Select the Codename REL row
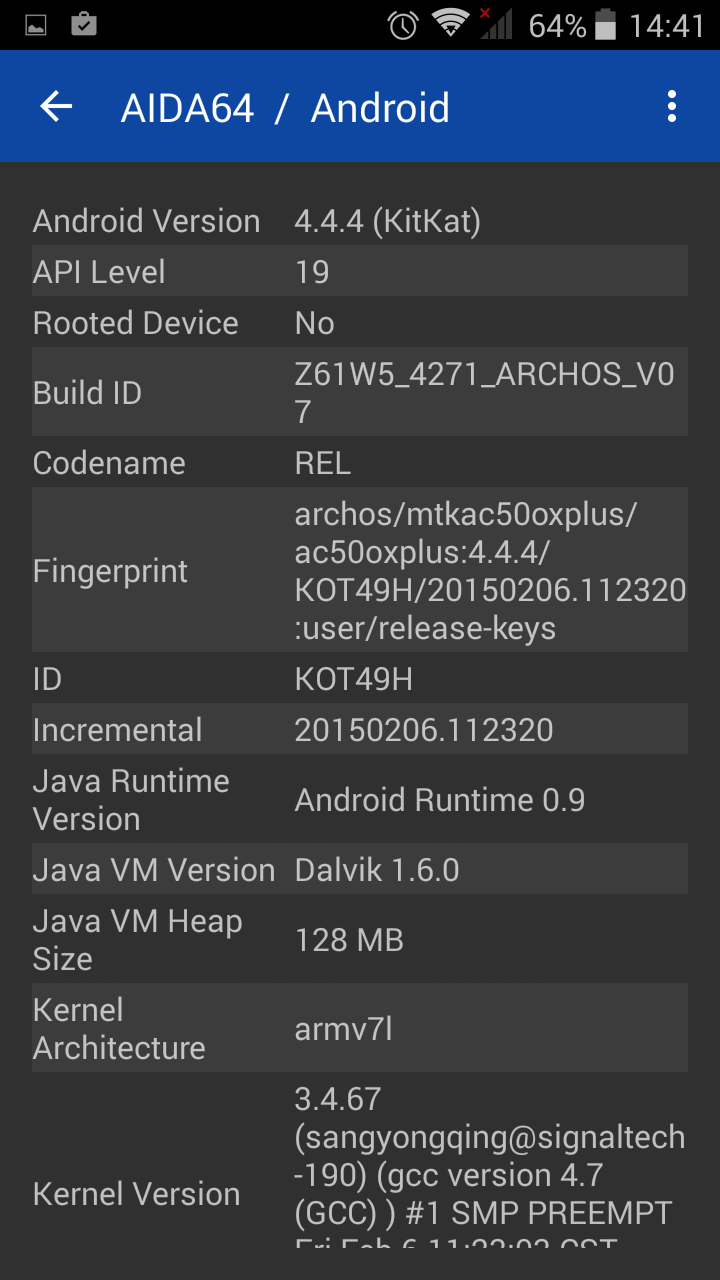The width and height of the screenshot is (720, 1280). 360,463
